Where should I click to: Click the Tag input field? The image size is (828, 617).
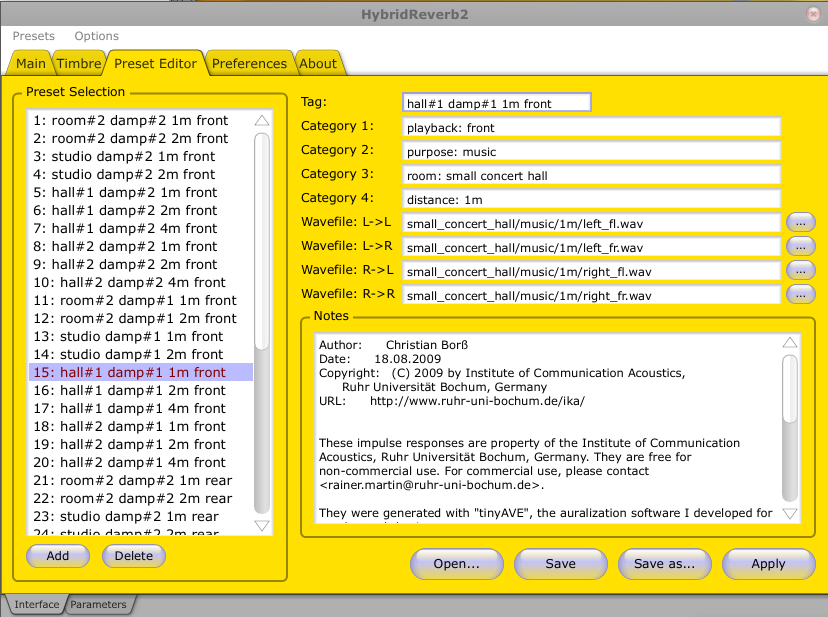pos(496,103)
